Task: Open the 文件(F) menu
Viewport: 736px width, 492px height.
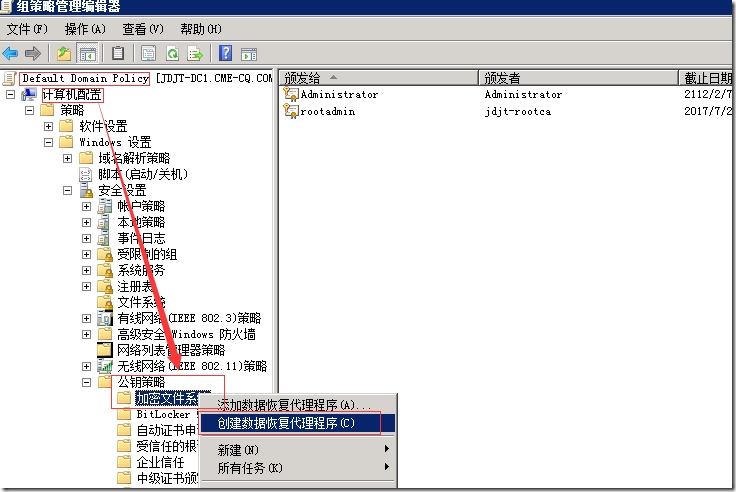Action: pos(27,29)
